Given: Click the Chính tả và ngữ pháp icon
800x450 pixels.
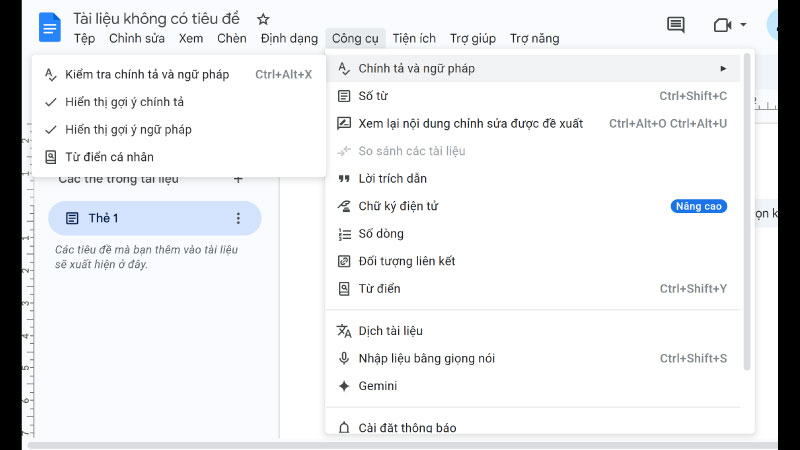Looking at the screenshot, I should click(x=344, y=68).
